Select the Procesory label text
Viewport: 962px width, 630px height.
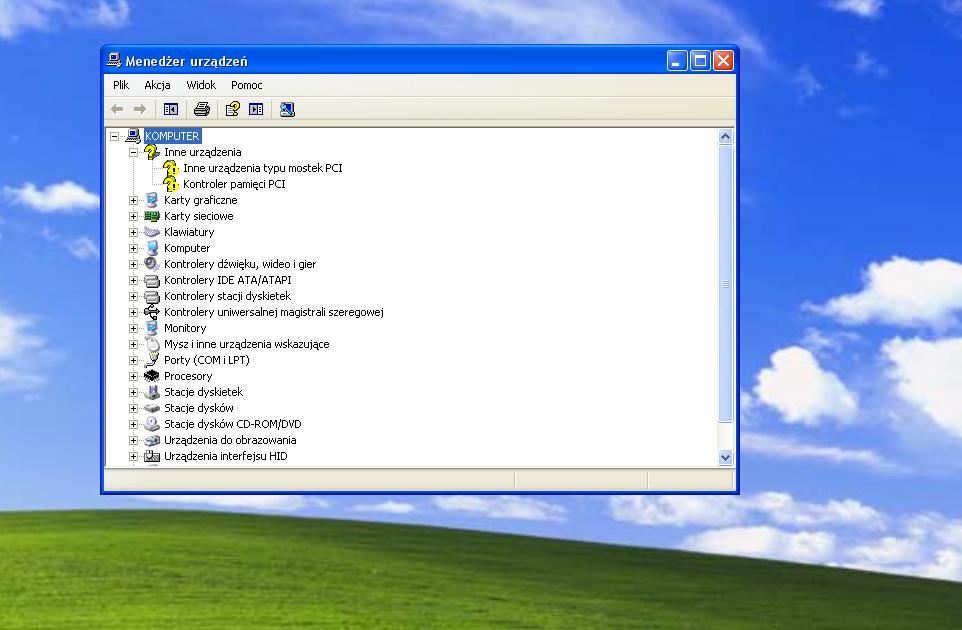click(188, 376)
